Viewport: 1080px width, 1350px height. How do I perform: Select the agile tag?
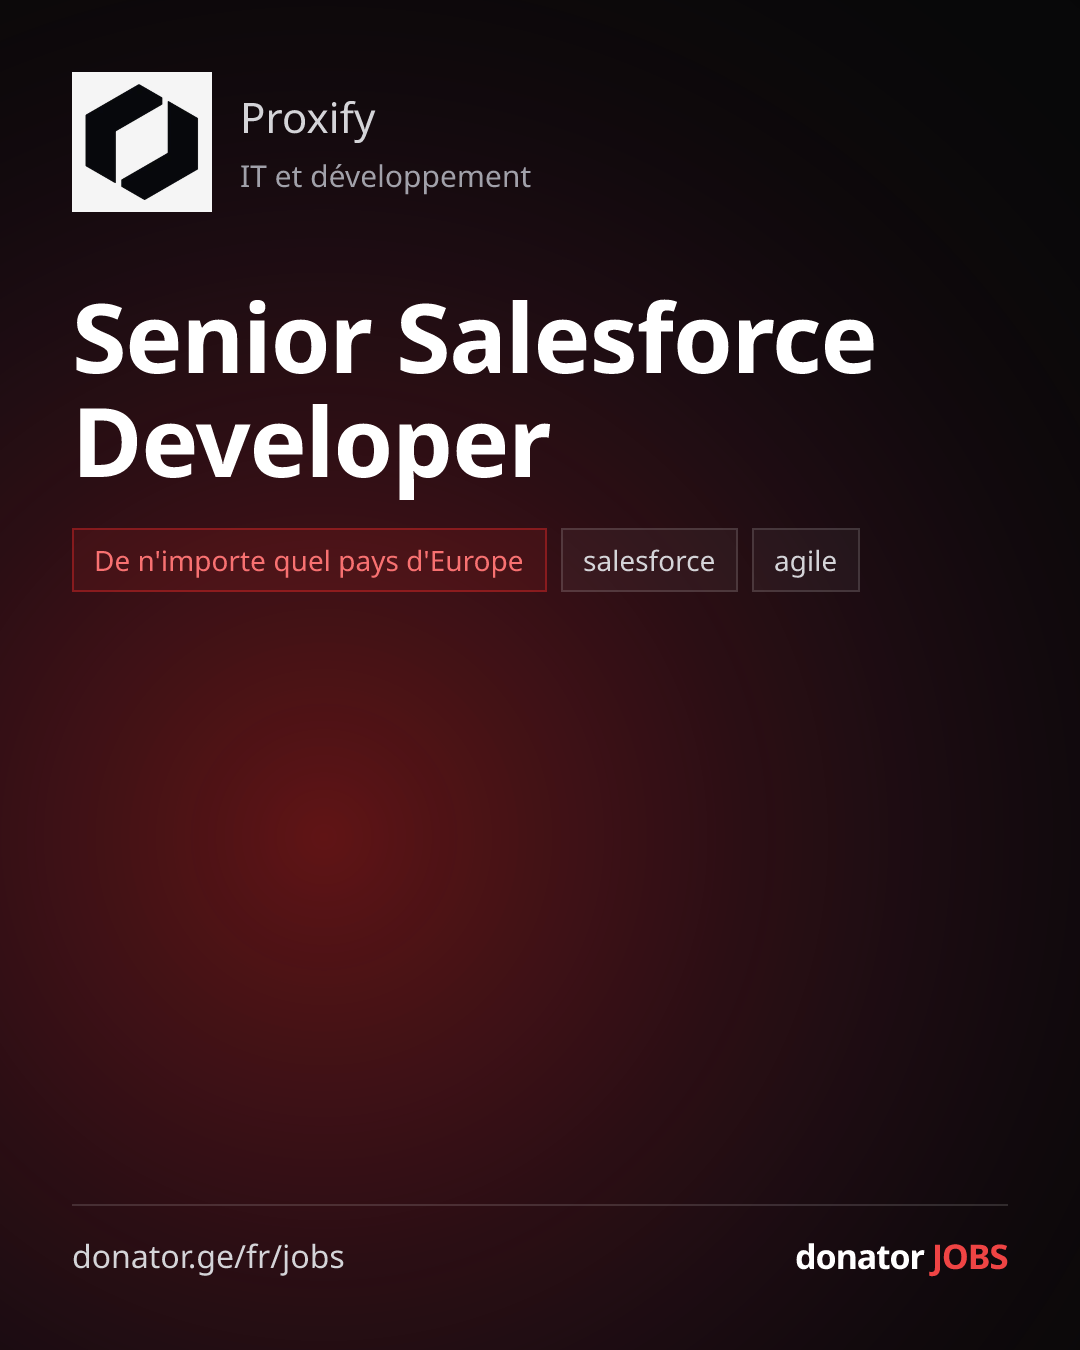pos(806,560)
